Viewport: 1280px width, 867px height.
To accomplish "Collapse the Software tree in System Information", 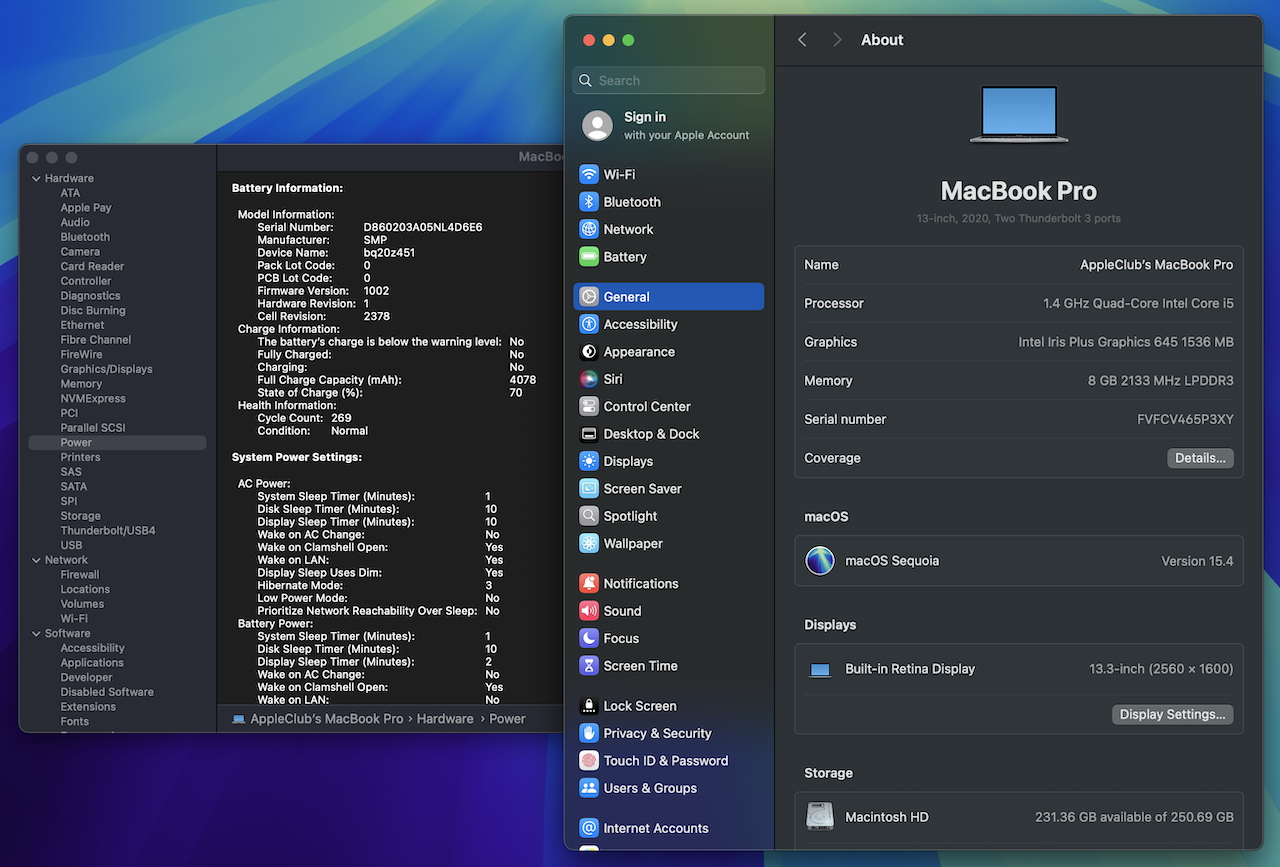I will pos(37,634).
